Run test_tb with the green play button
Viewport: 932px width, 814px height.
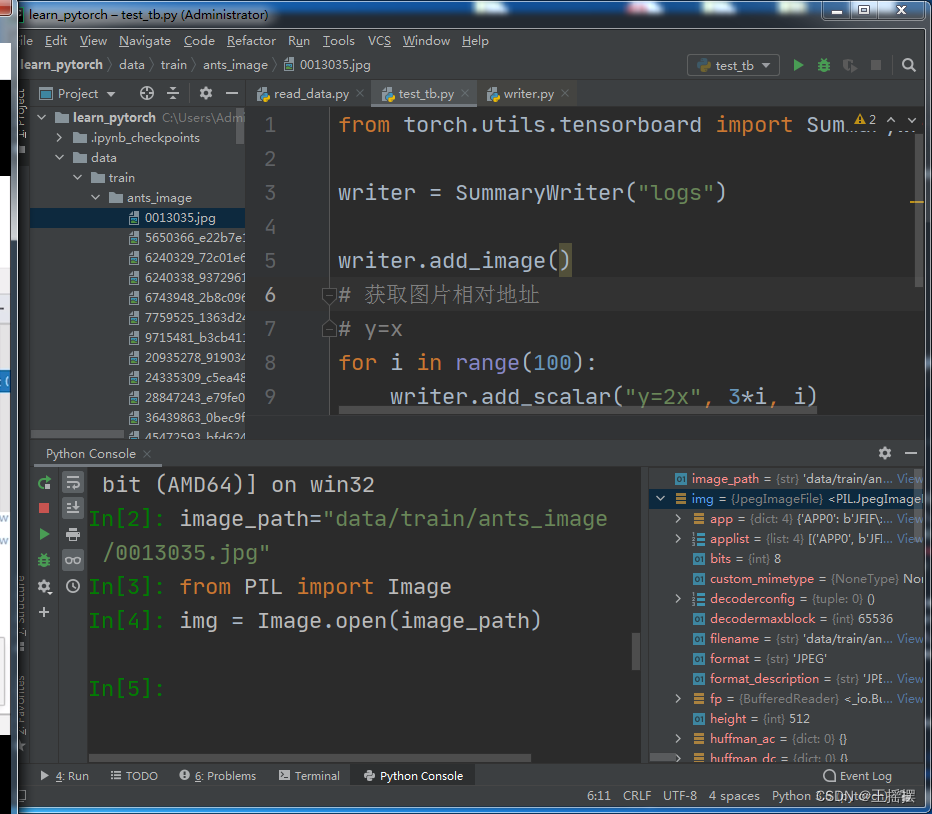click(798, 65)
